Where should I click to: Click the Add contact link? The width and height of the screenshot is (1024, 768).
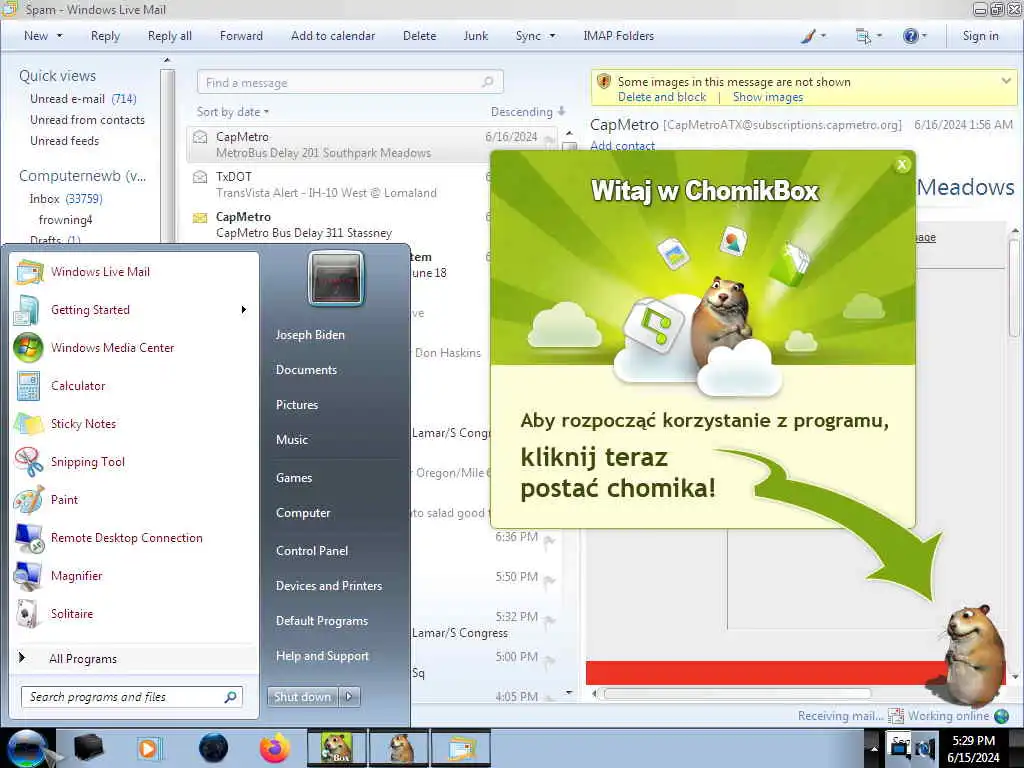(622, 146)
